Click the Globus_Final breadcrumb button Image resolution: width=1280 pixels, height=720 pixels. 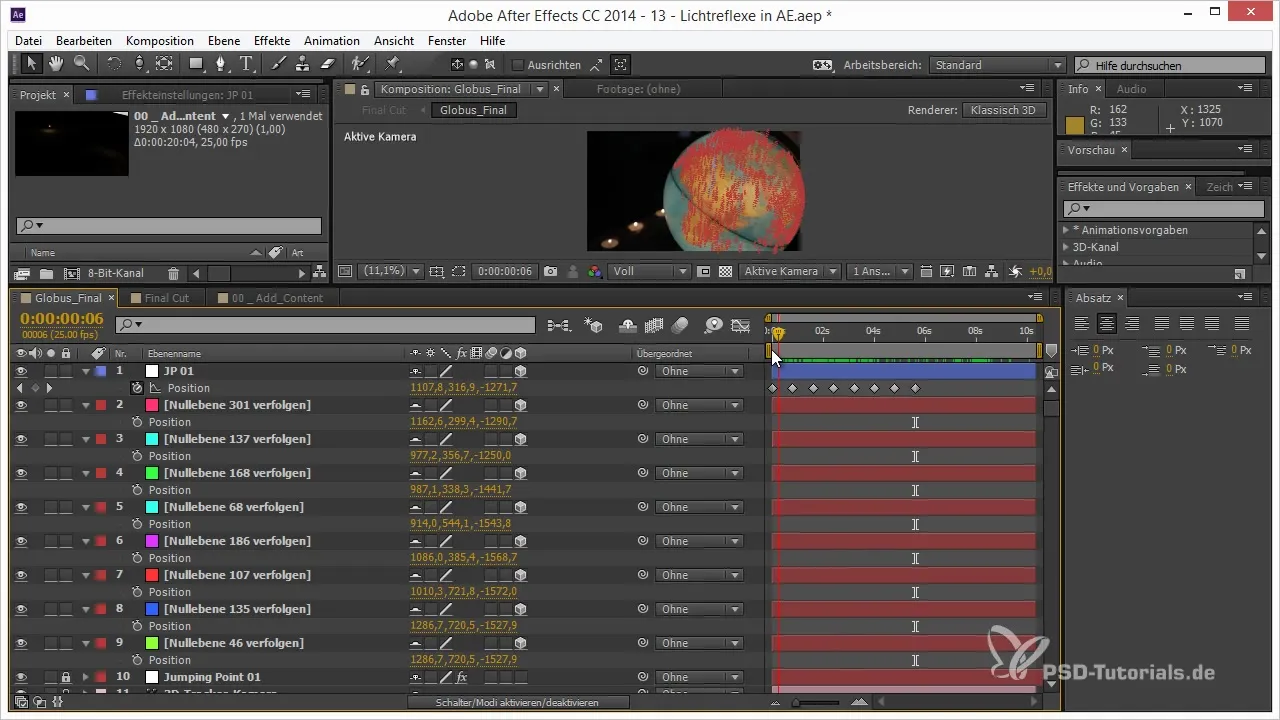[x=474, y=110]
